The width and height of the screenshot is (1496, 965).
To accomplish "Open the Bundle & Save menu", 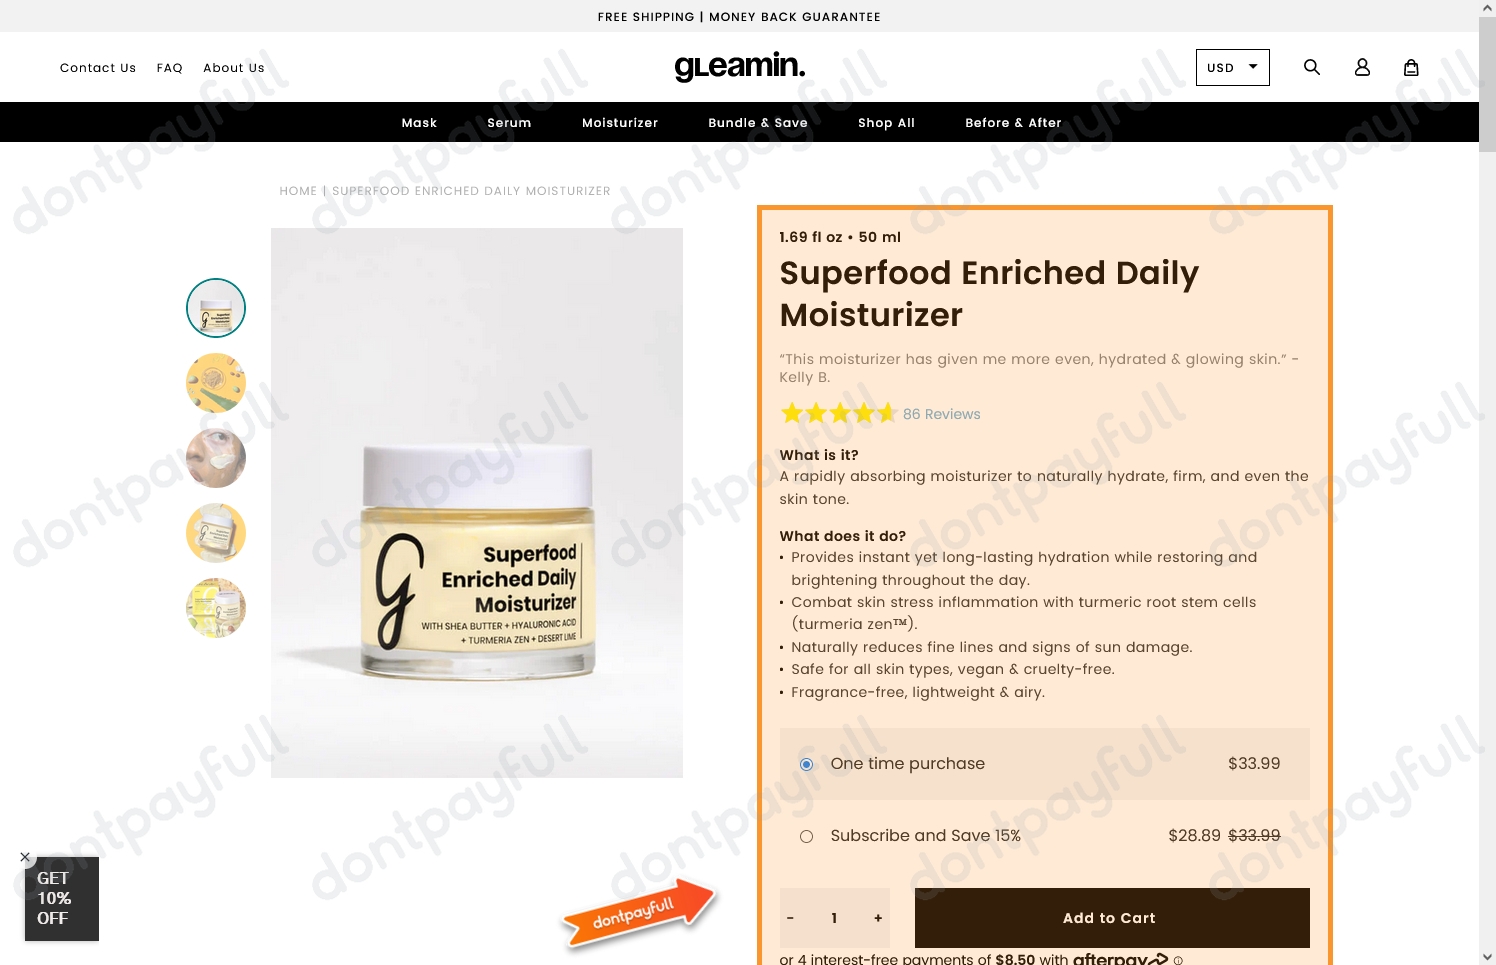I will coord(758,122).
